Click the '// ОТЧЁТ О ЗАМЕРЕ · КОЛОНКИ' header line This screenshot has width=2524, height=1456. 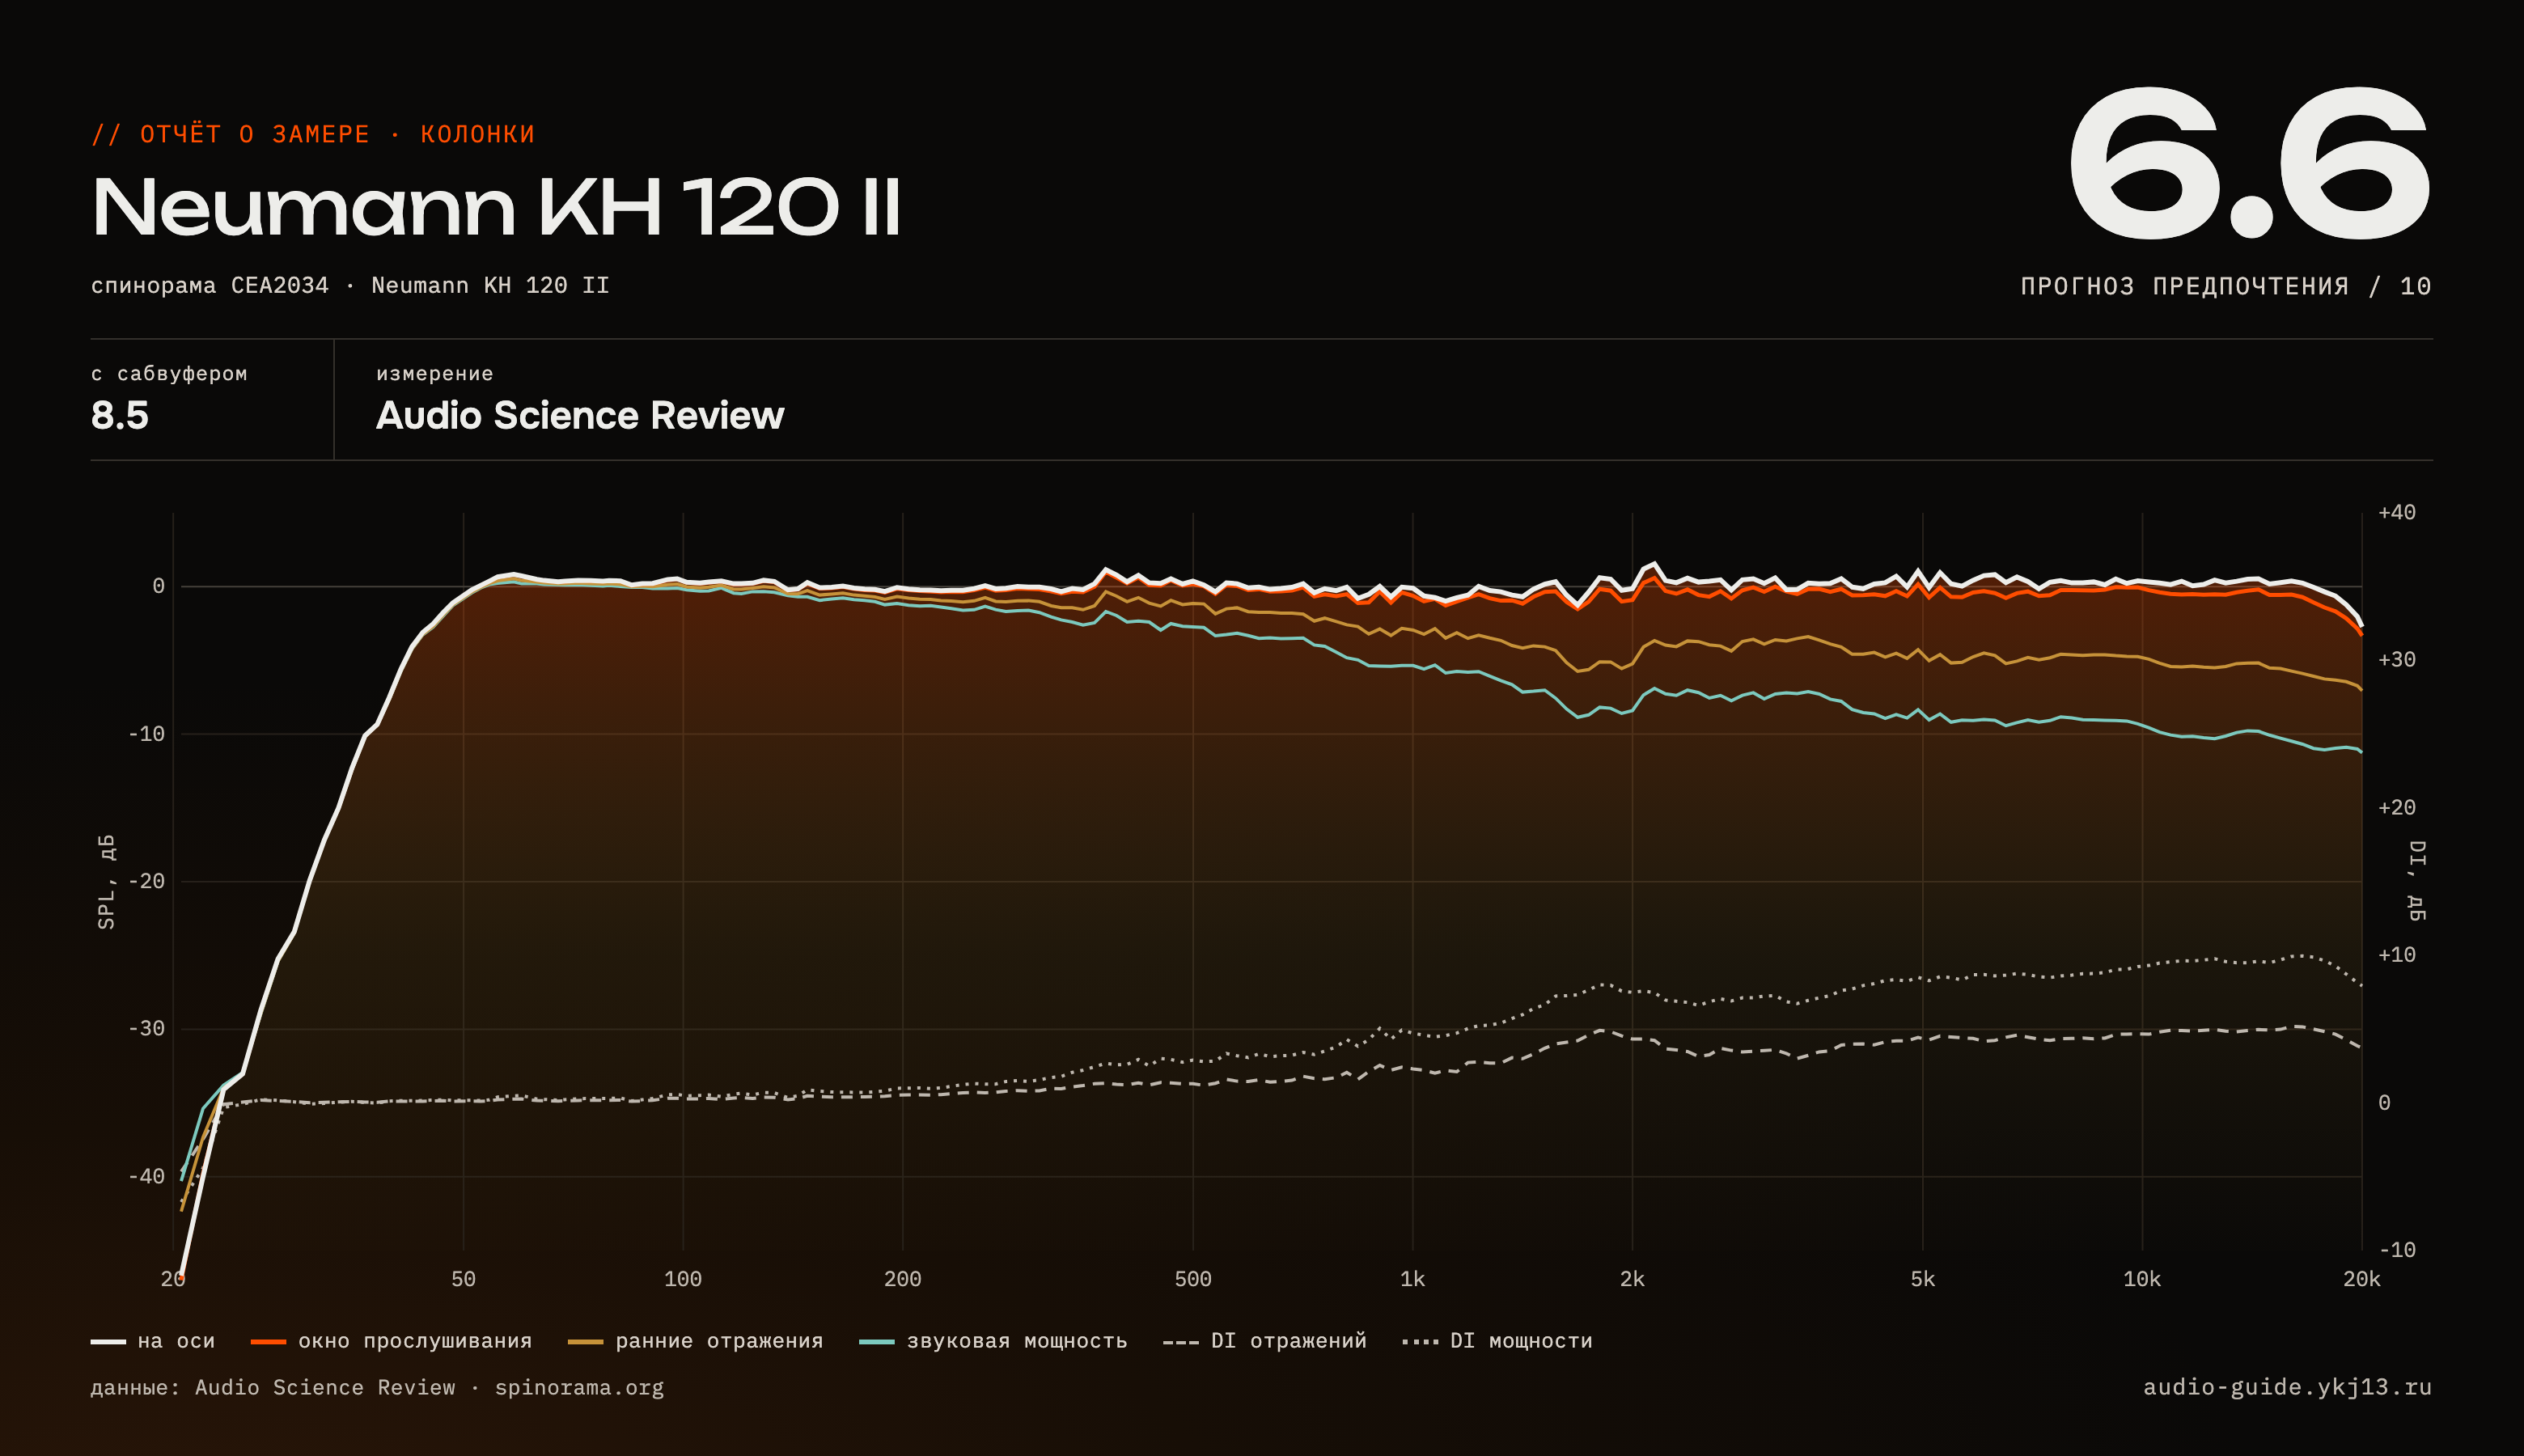pyautogui.click(x=313, y=134)
